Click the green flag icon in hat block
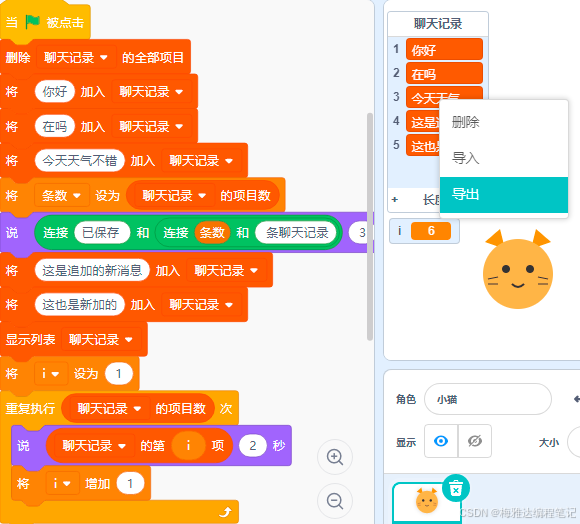 tap(33, 22)
